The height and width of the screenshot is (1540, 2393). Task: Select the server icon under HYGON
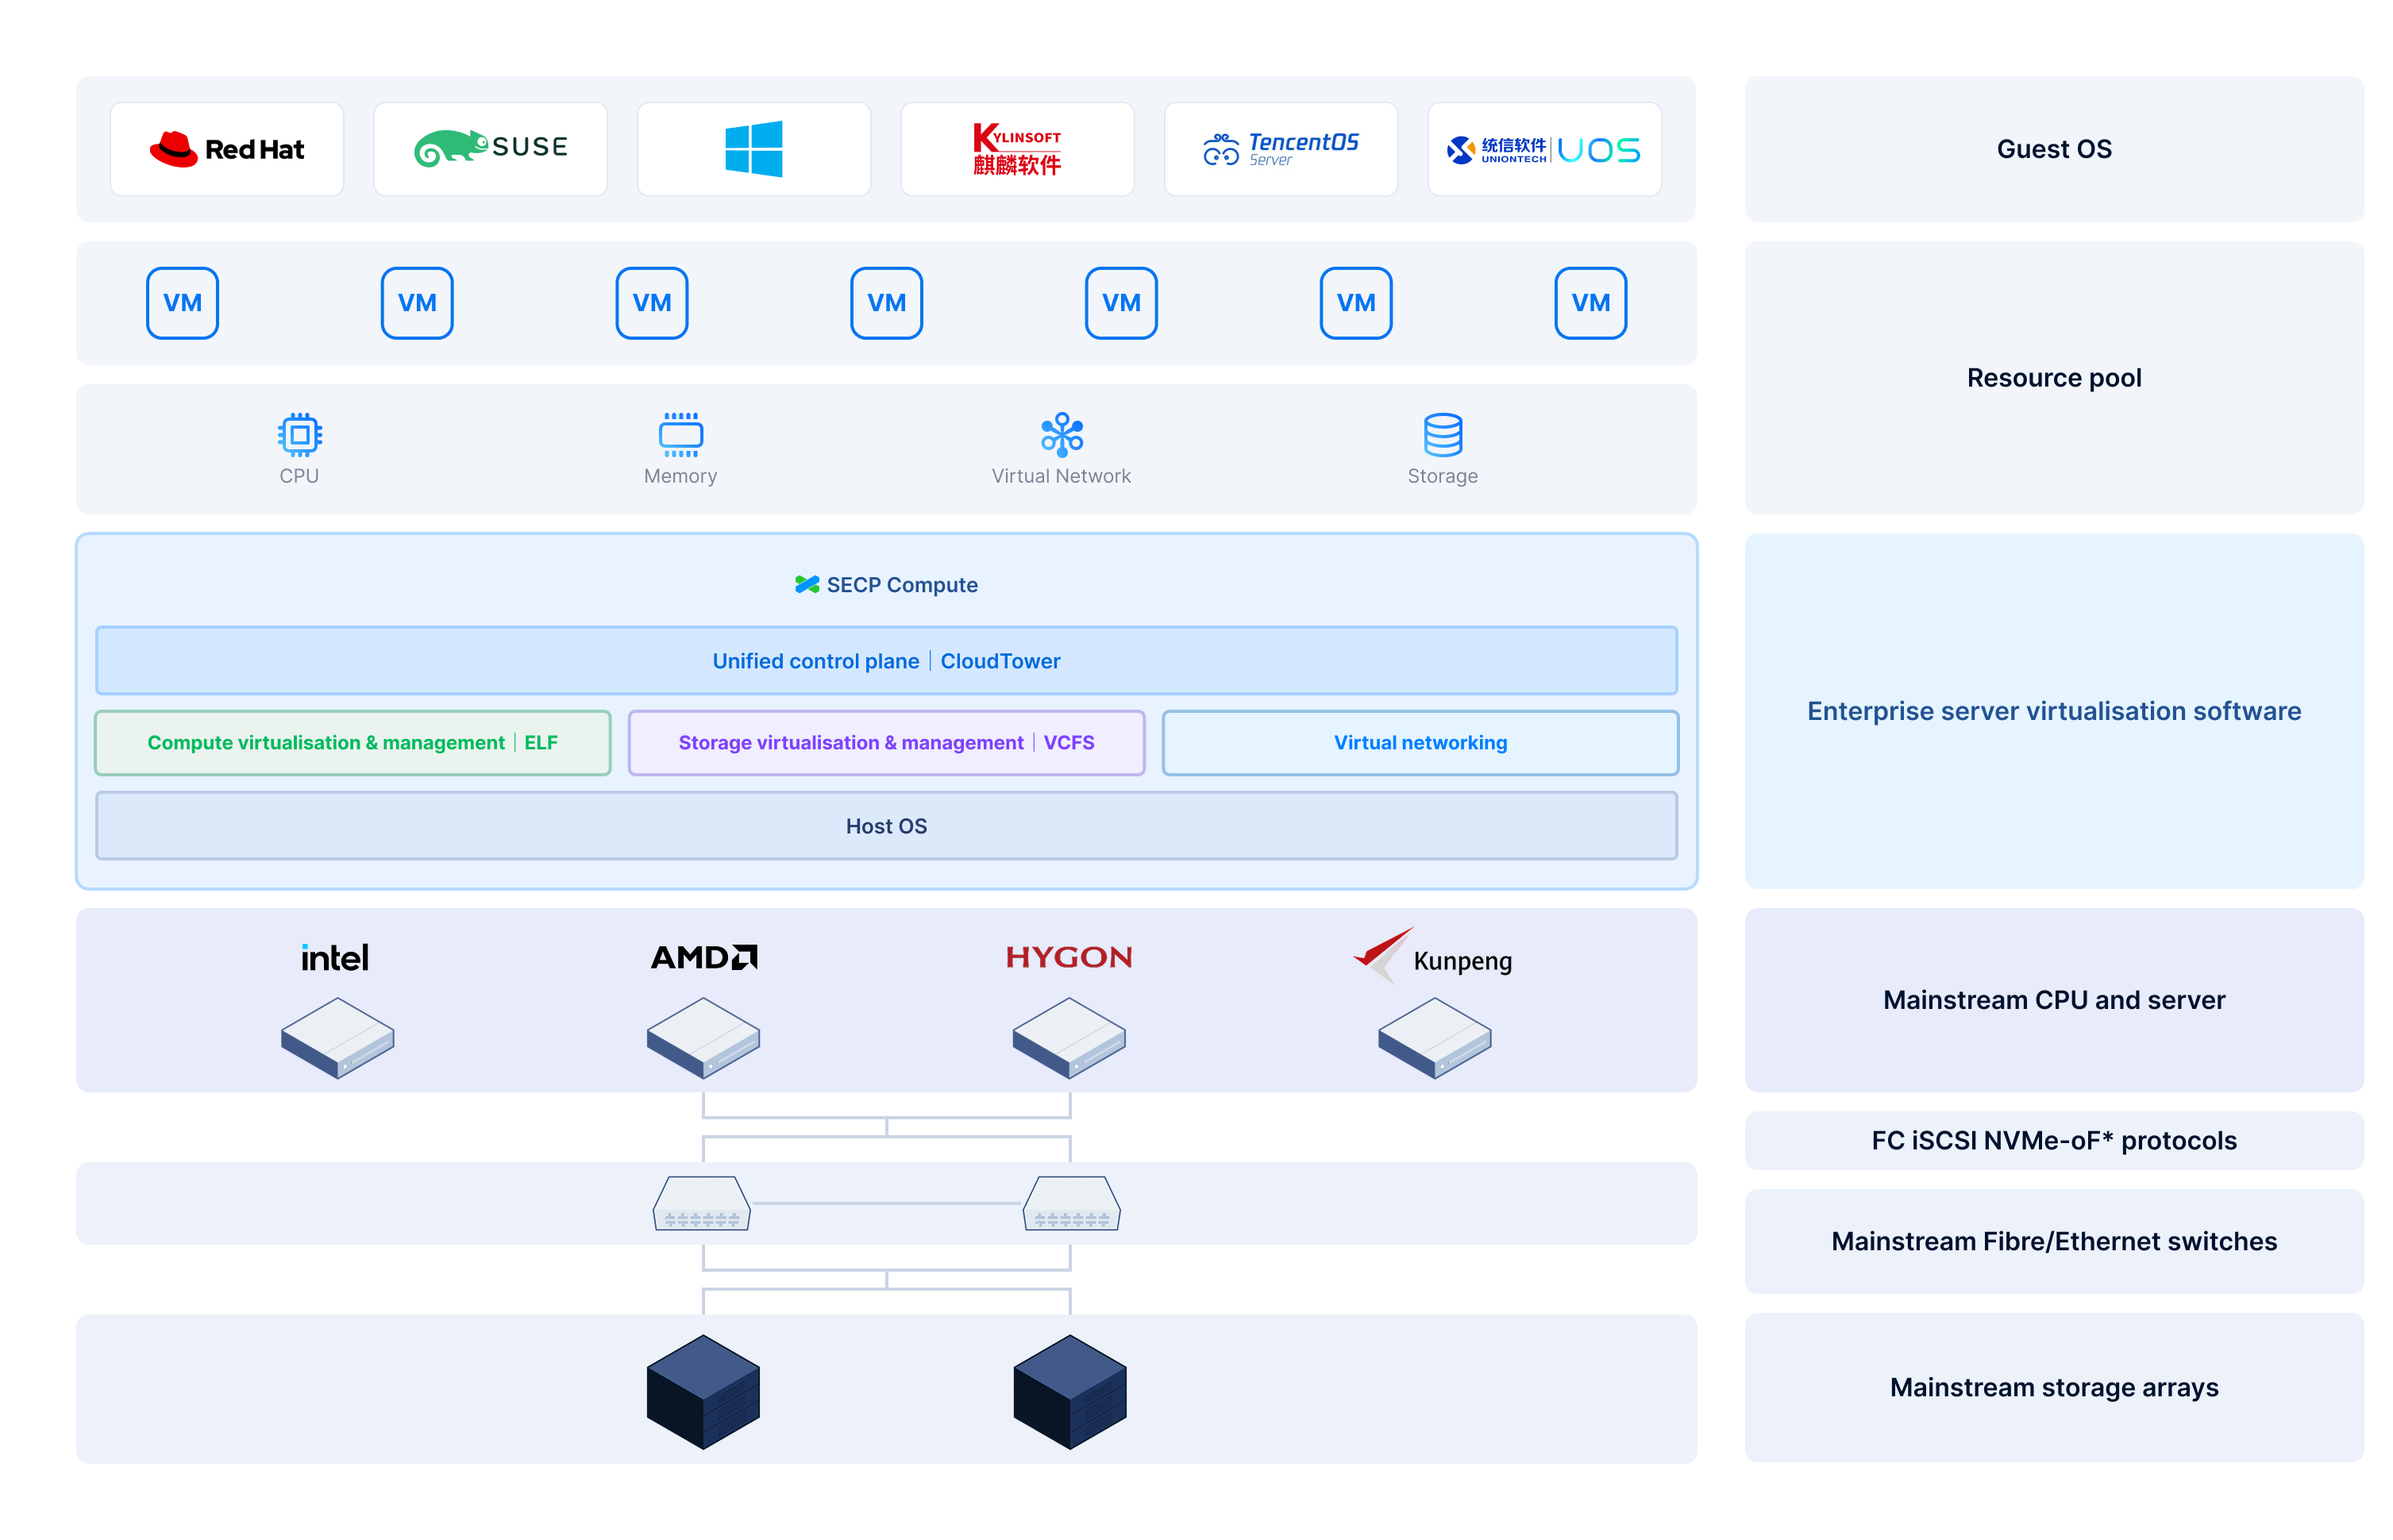click(1068, 1037)
